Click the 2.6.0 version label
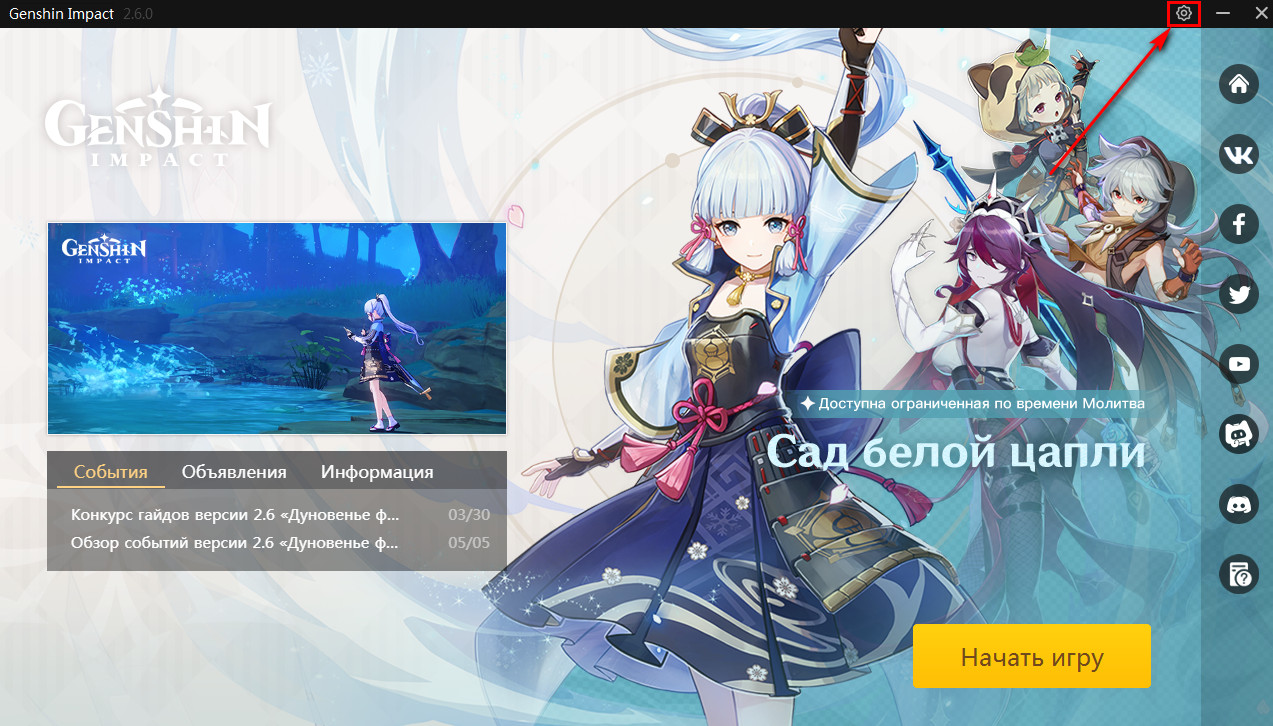 click(x=138, y=13)
